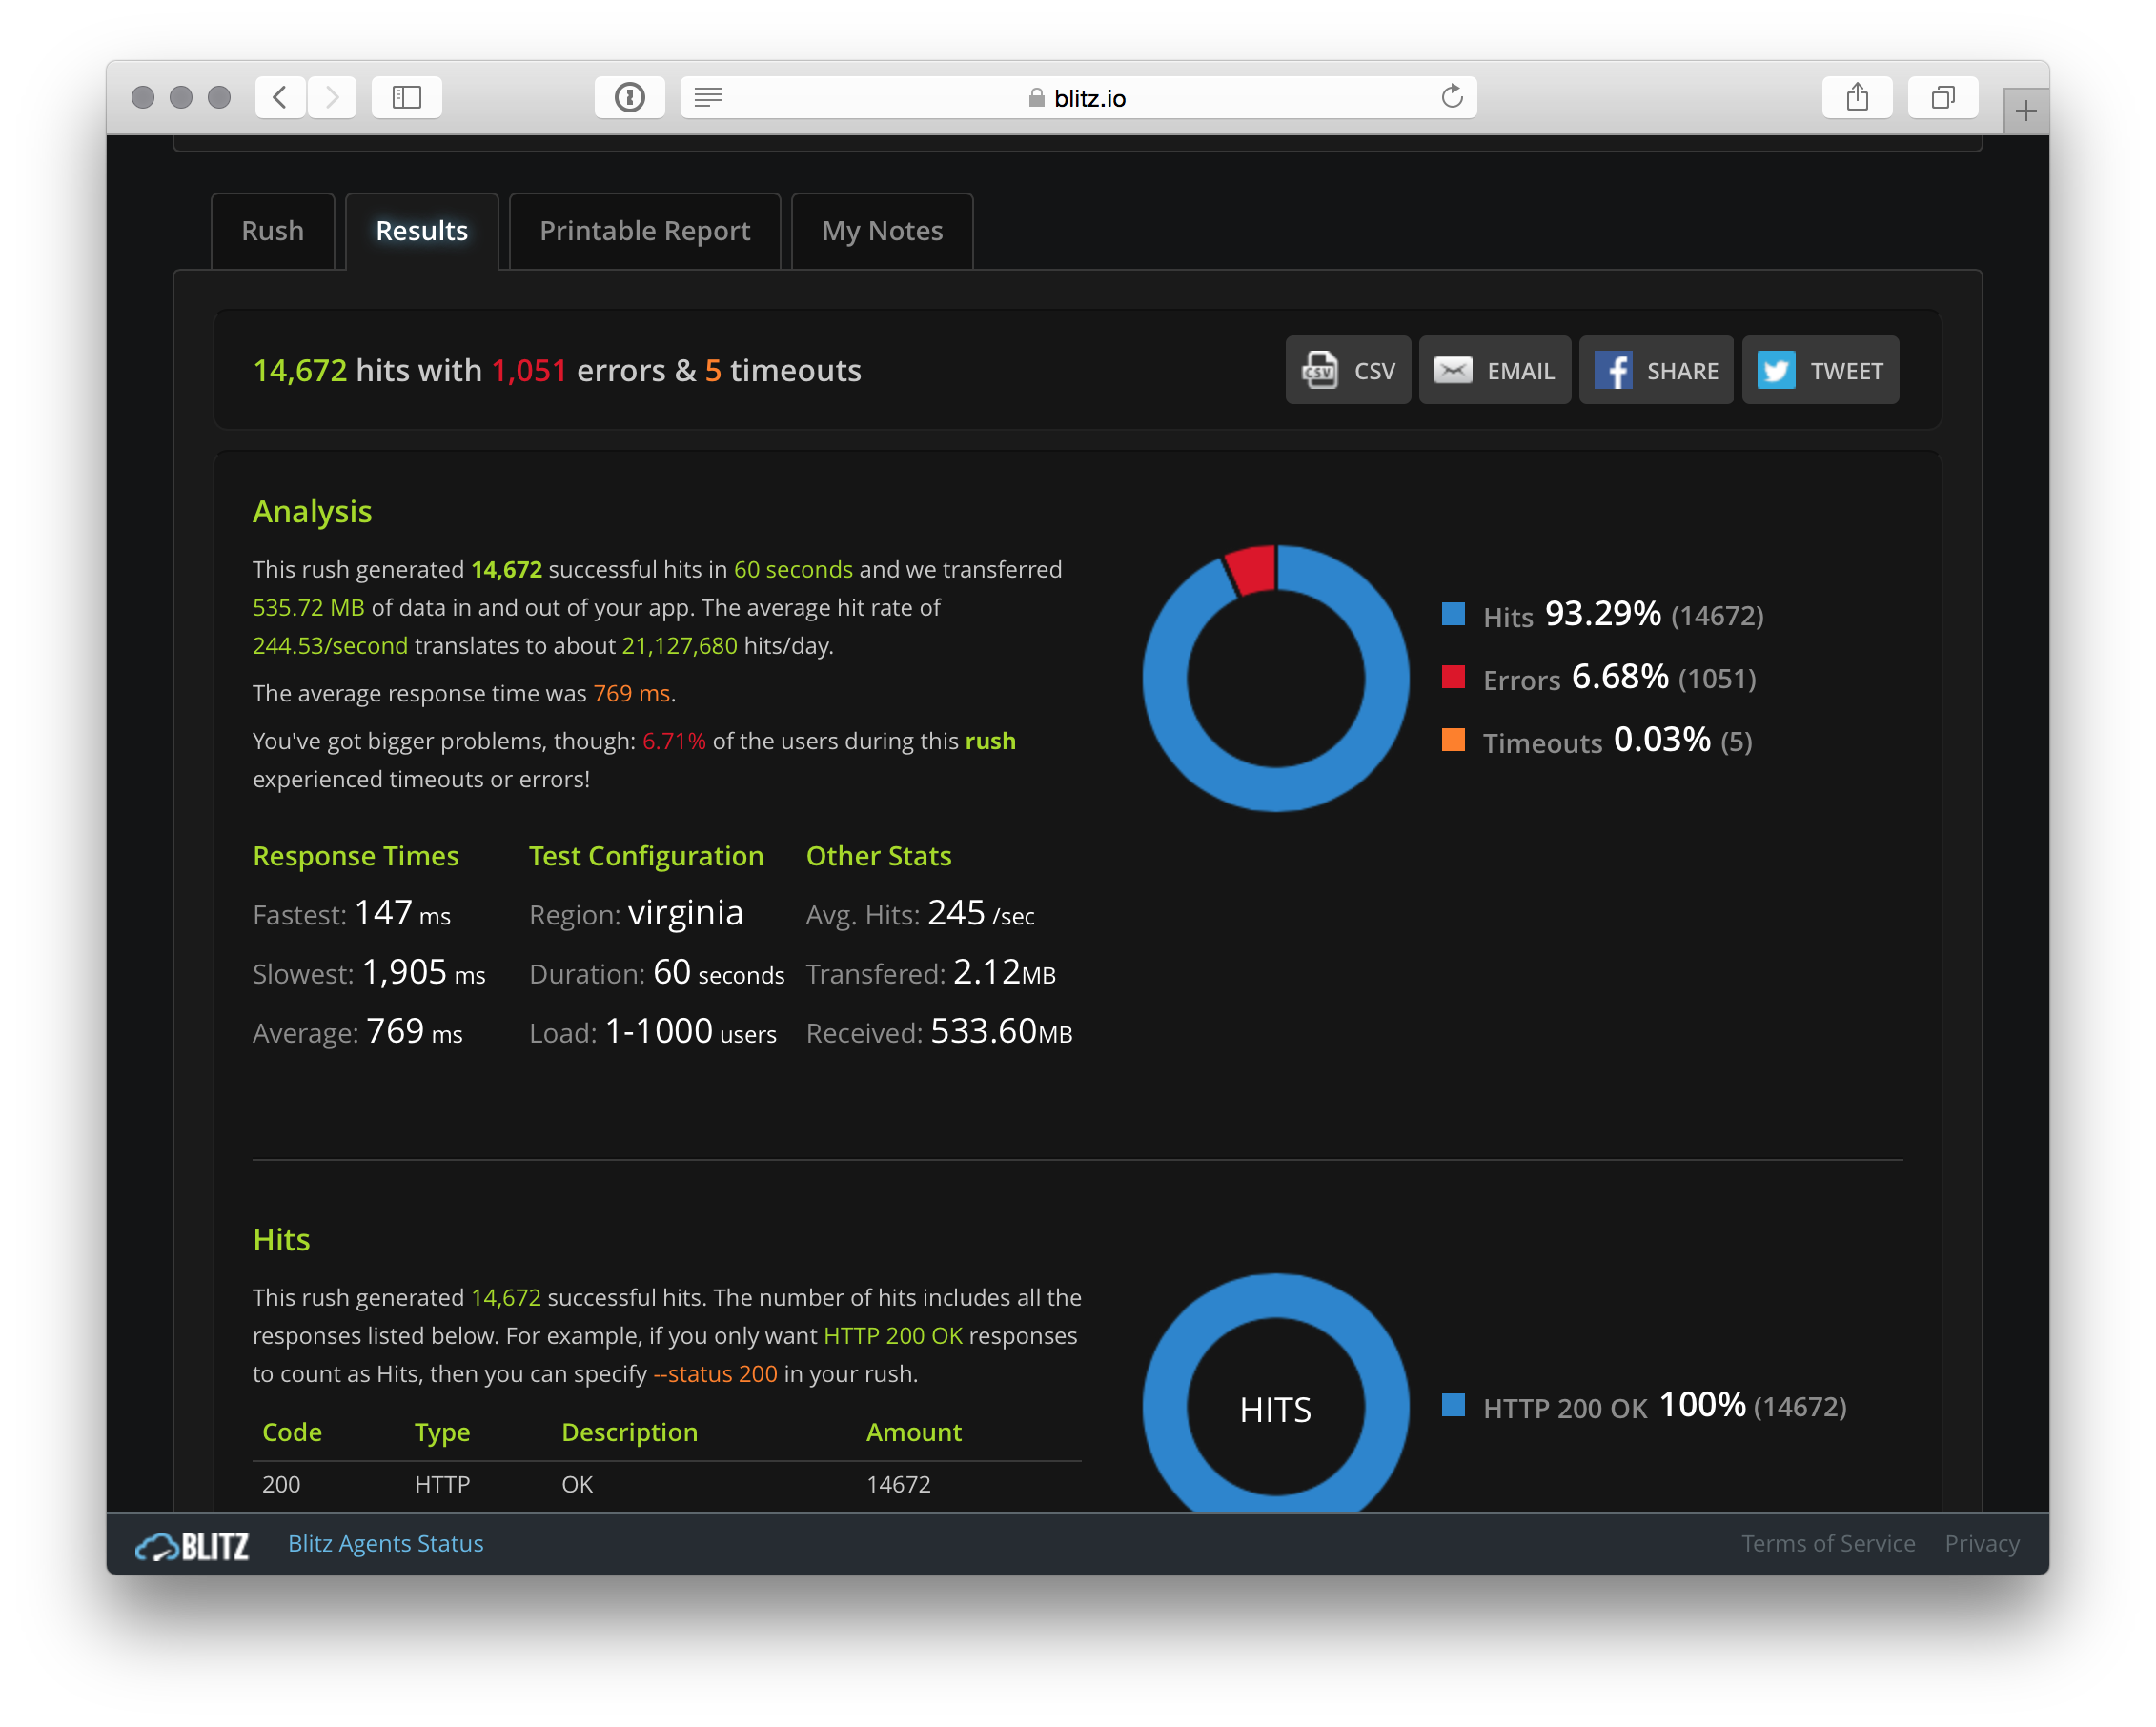Click the red errors slice of donut
Viewport: 2156px width, 1727px height.
(x=1254, y=570)
